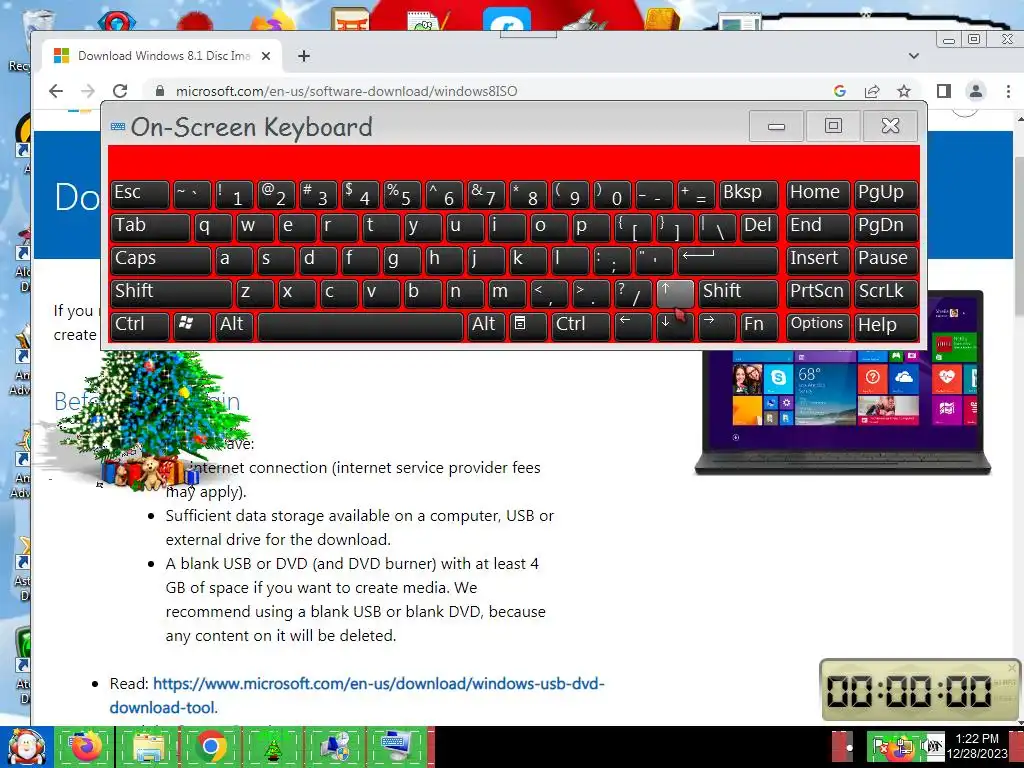Tap the Esc key
This screenshot has height=768, width=1024.
(140, 195)
